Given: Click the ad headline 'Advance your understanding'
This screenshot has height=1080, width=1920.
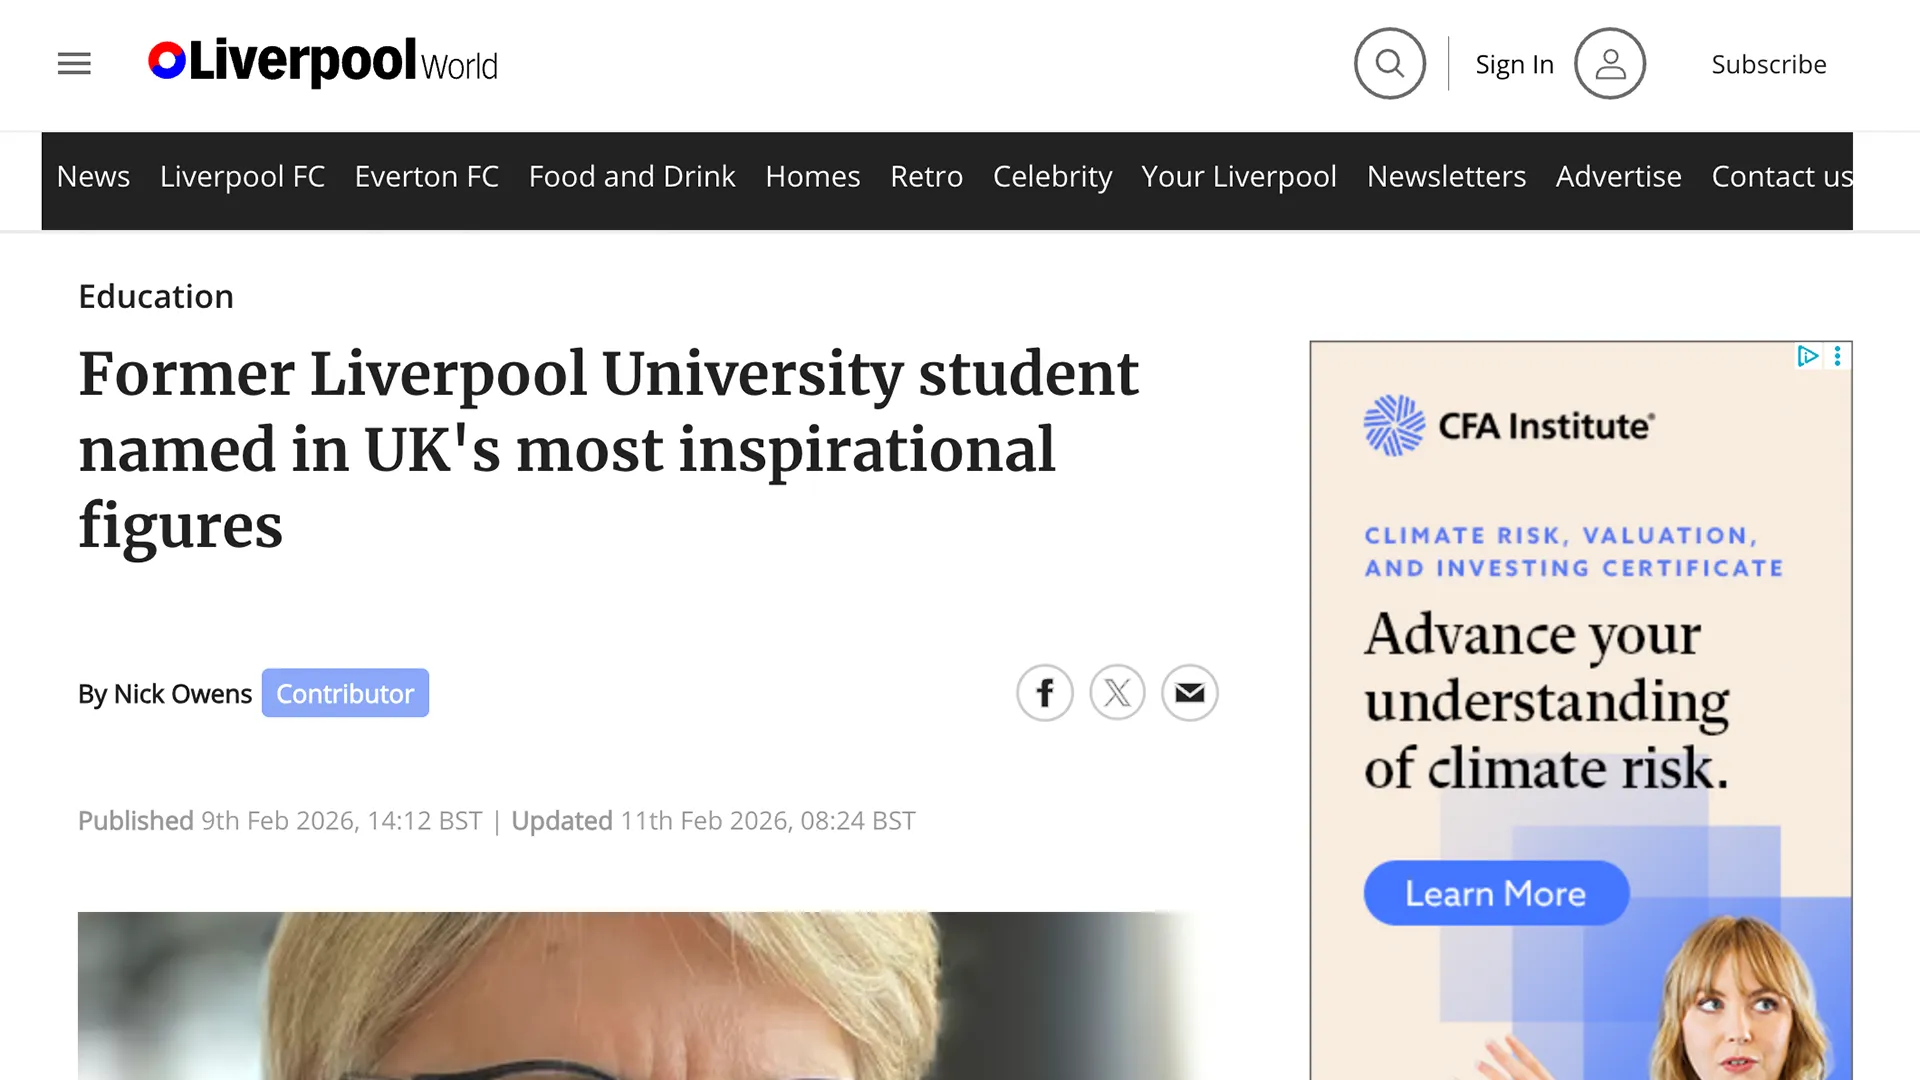Looking at the screenshot, I should [x=1547, y=701].
